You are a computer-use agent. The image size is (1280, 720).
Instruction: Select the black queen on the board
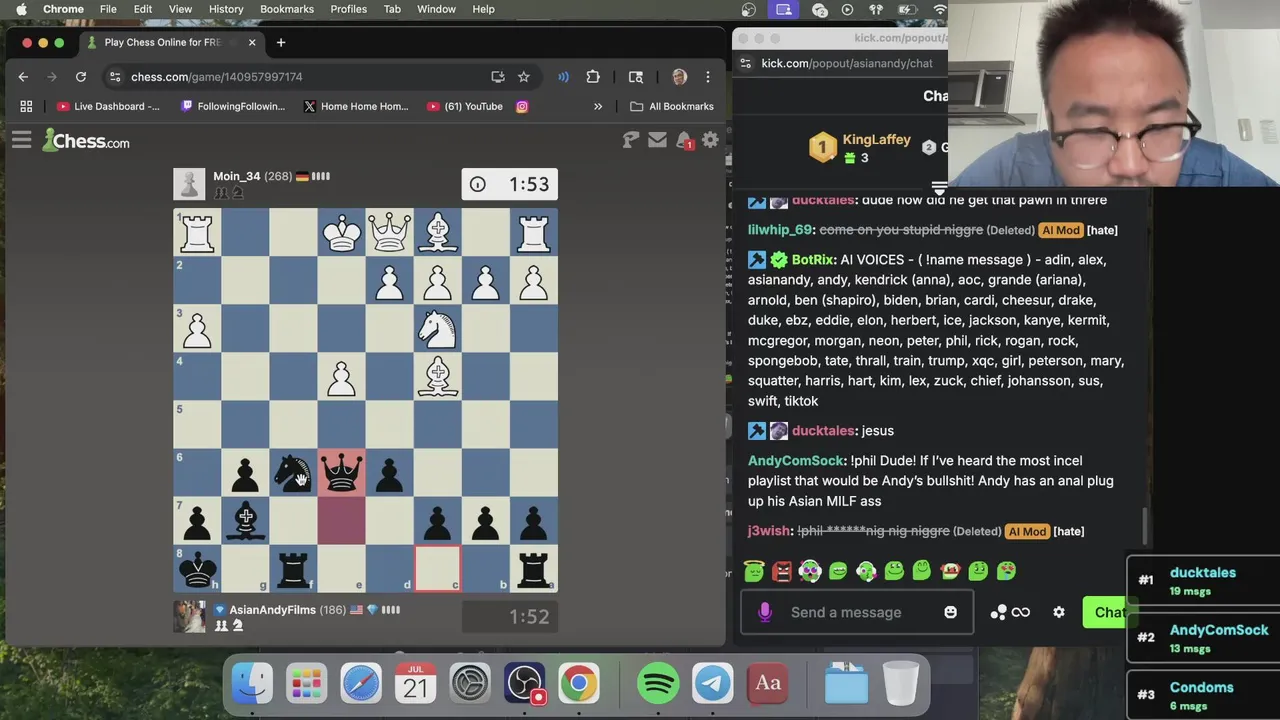[341, 474]
